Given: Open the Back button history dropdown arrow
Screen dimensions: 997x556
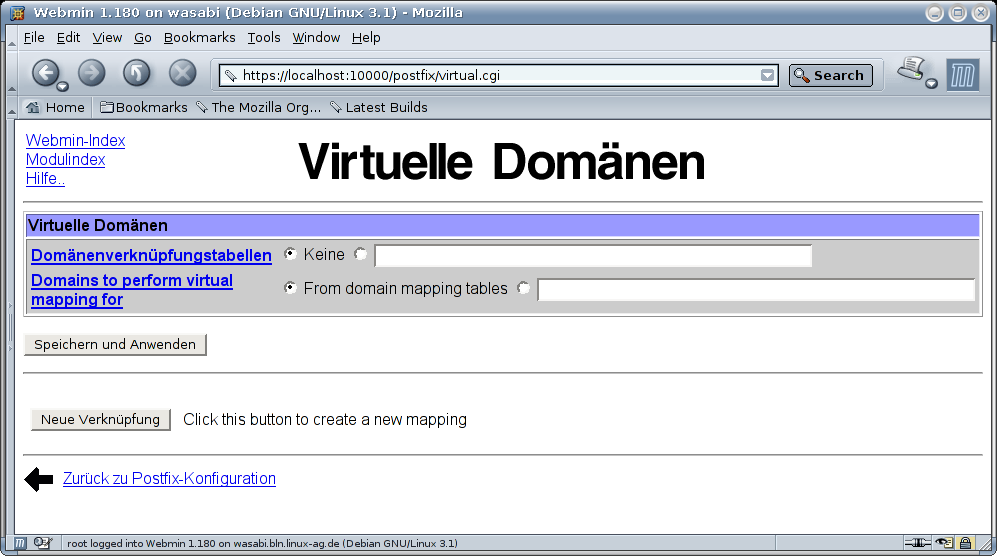Looking at the screenshot, I should pyautogui.click(x=62, y=87).
